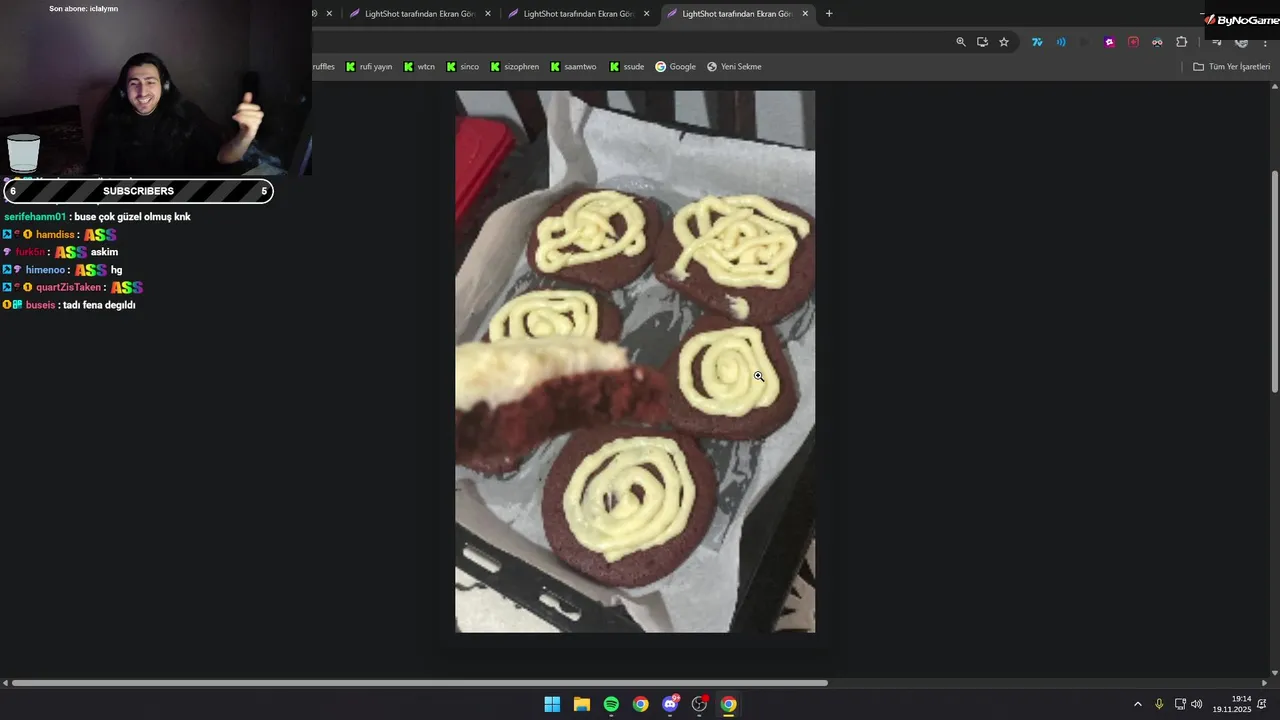The height and width of the screenshot is (720, 1280).
Task: Open the ssude bookmark
Action: point(627,67)
